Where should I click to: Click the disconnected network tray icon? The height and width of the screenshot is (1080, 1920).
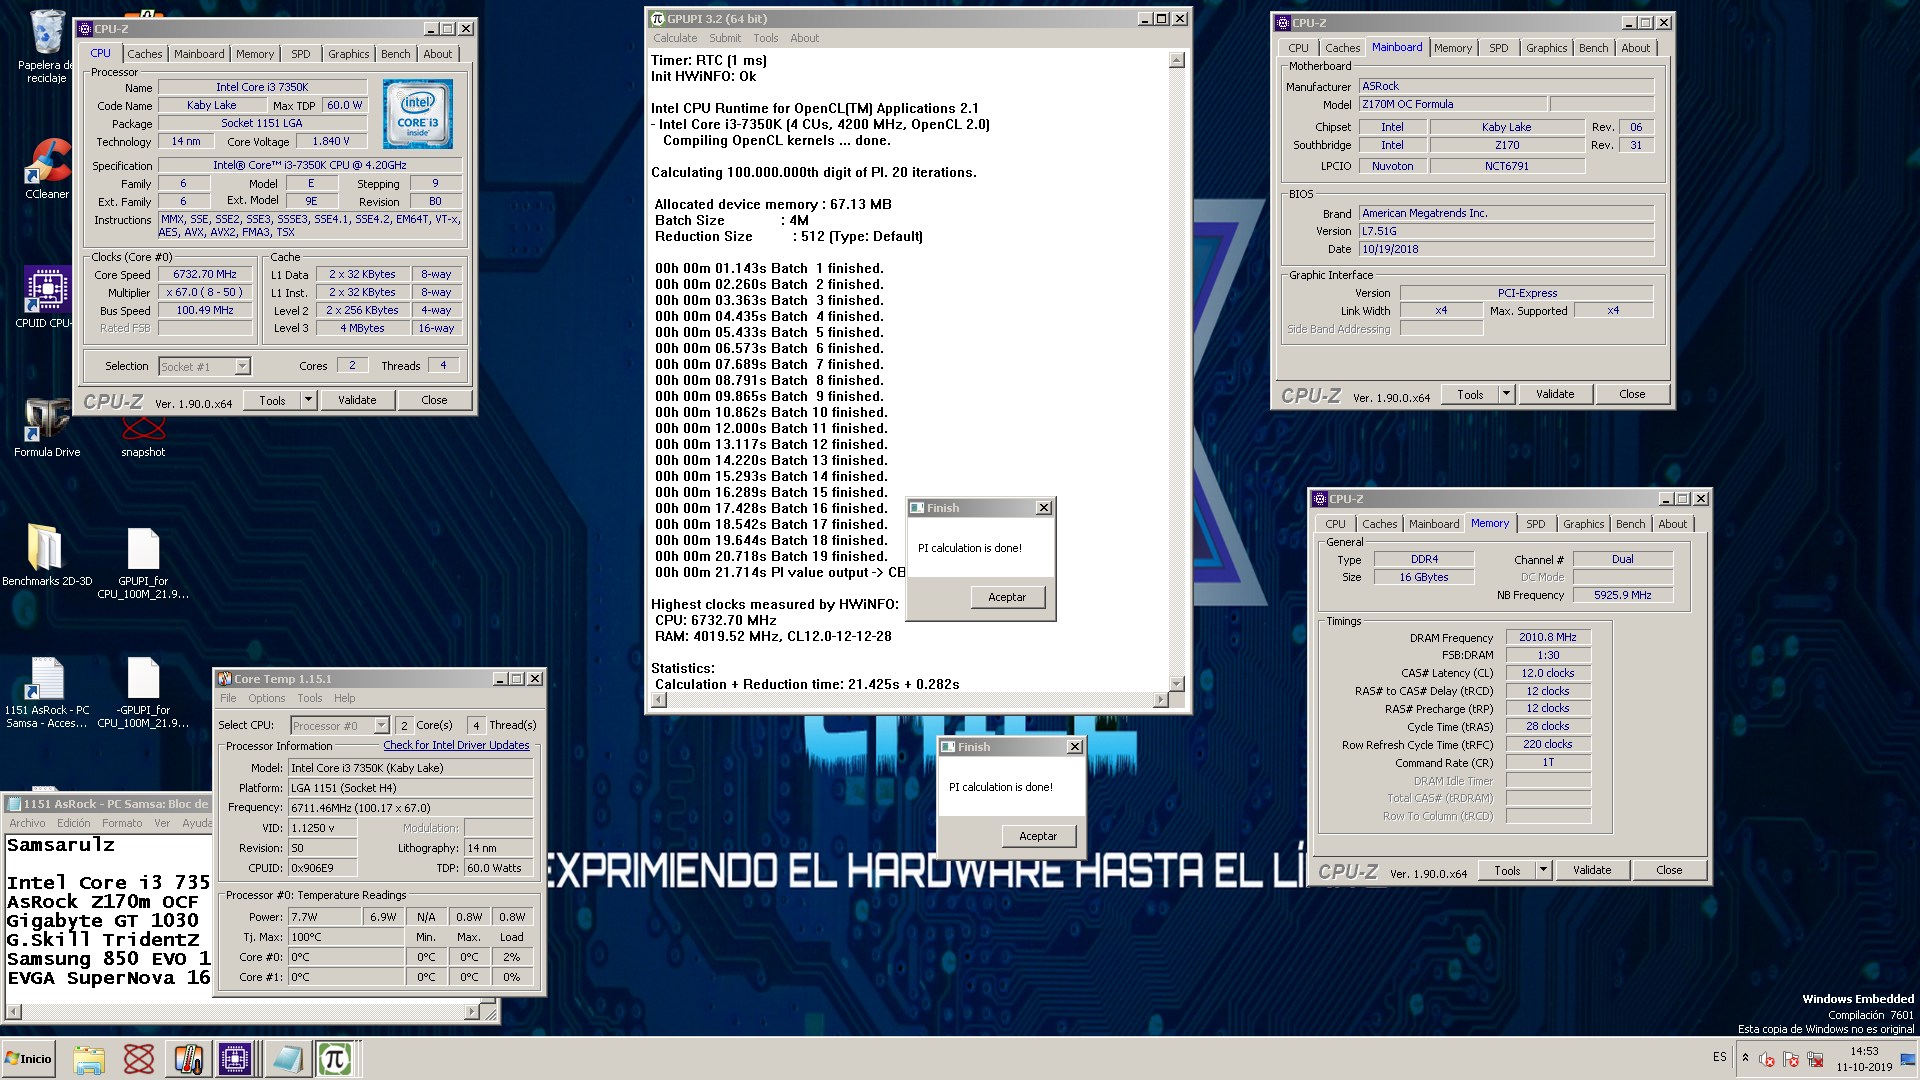1814,1059
